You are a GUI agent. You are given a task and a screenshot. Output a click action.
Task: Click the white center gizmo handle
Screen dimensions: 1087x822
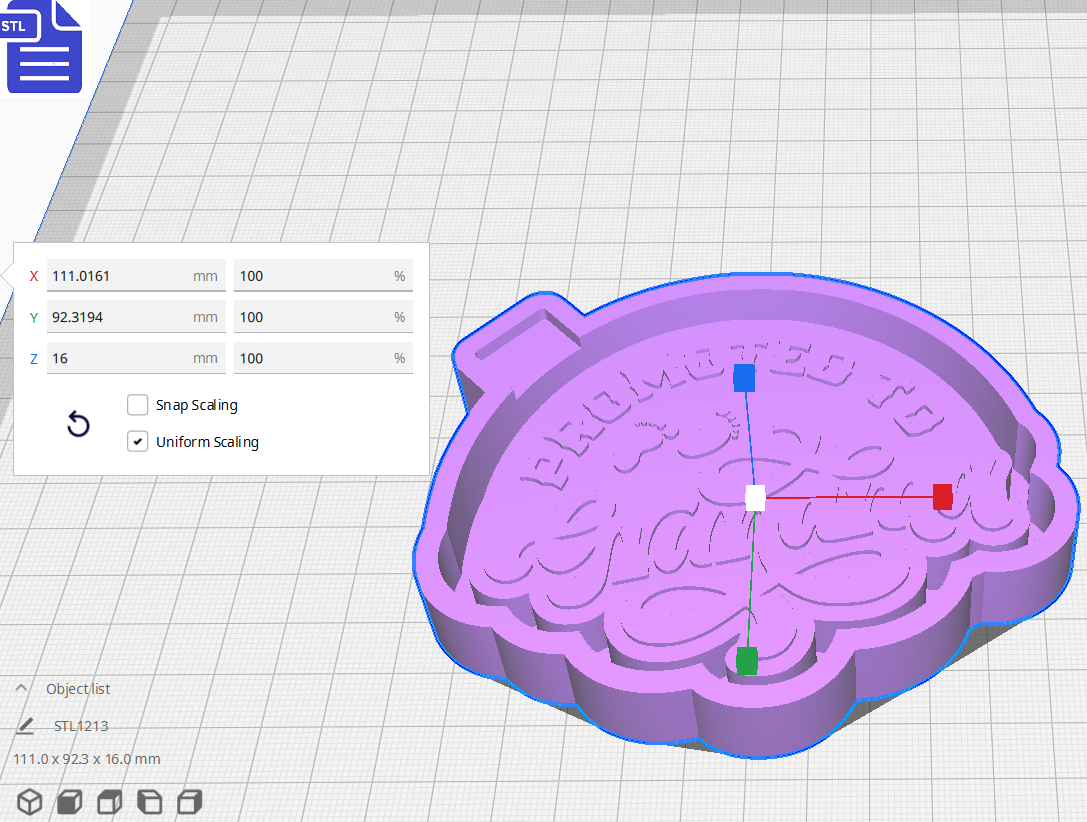click(755, 499)
